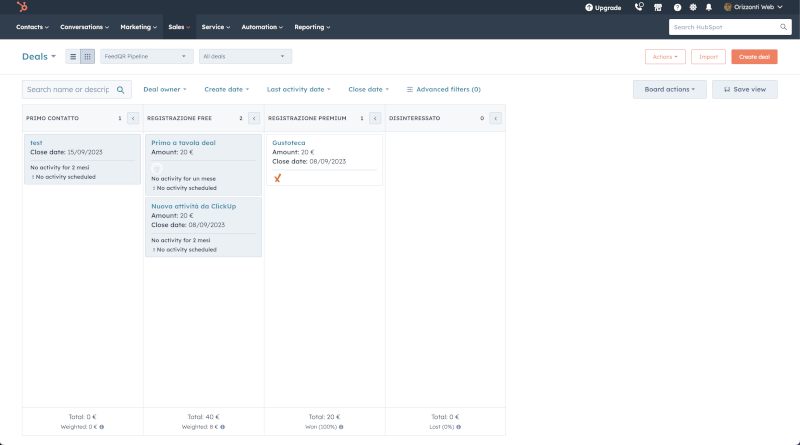This screenshot has width=800, height=445.
Task: Open the Primo a tavola deal
Action: click(183, 143)
